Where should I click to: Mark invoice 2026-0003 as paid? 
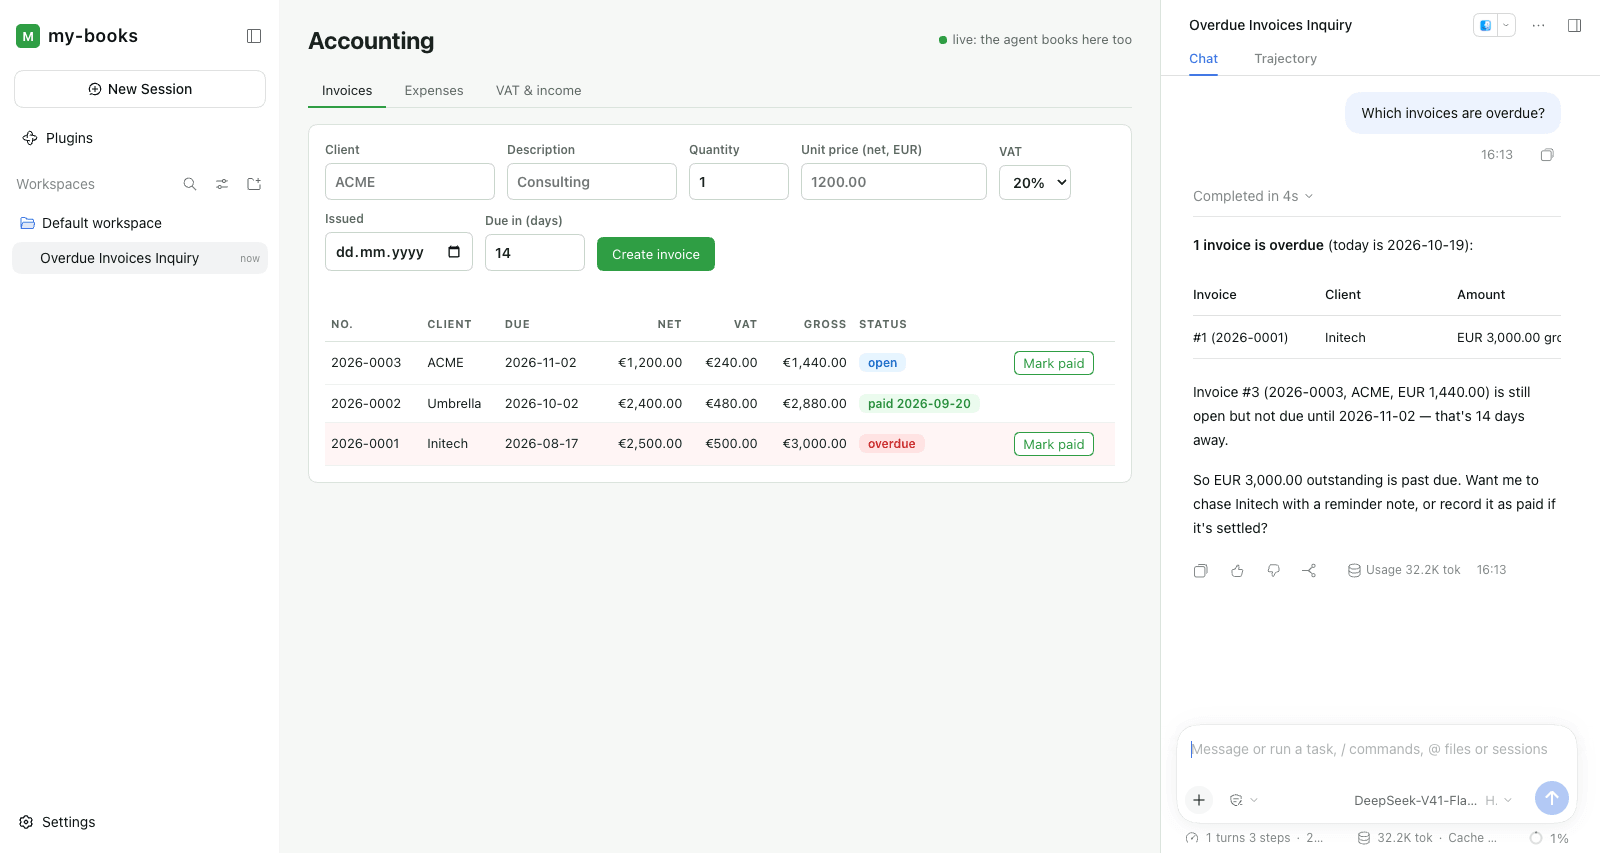pyautogui.click(x=1054, y=363)
